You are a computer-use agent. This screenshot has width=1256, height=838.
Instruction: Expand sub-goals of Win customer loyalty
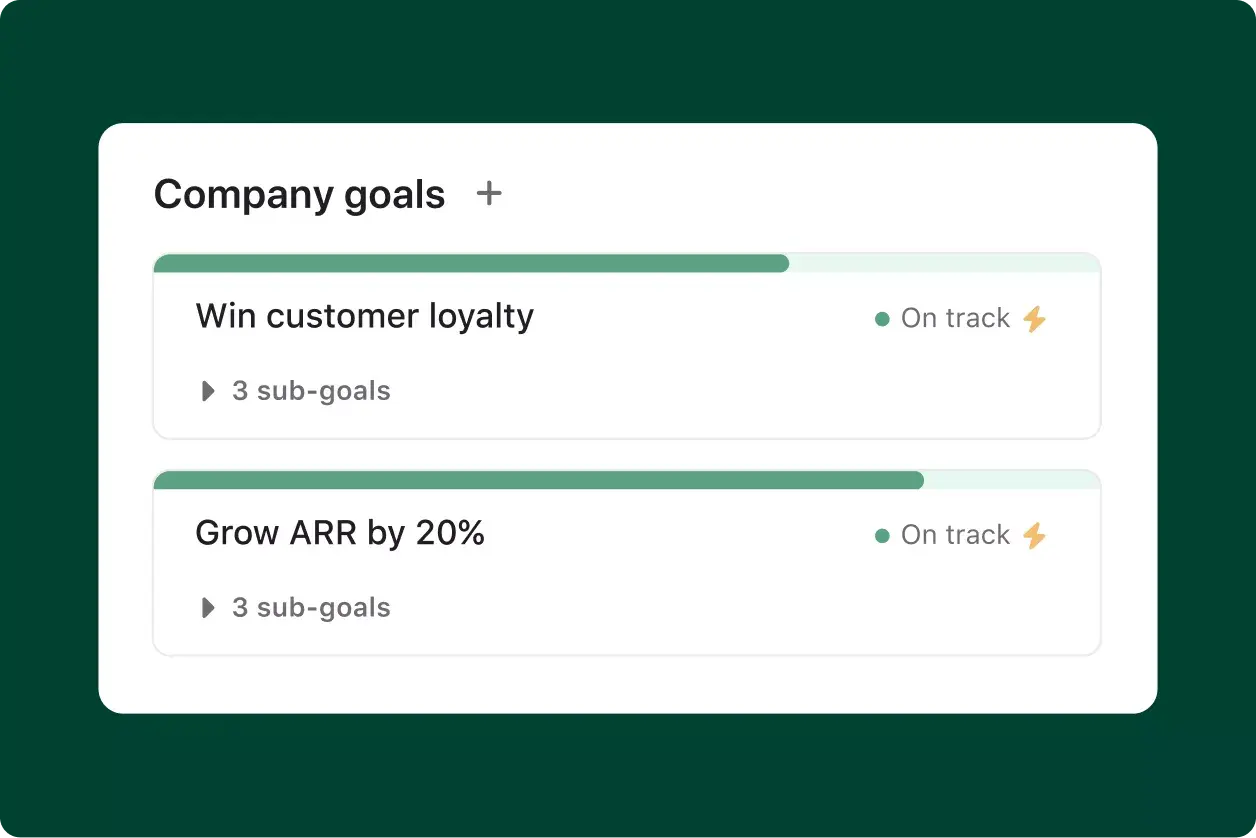click(295, 391)
